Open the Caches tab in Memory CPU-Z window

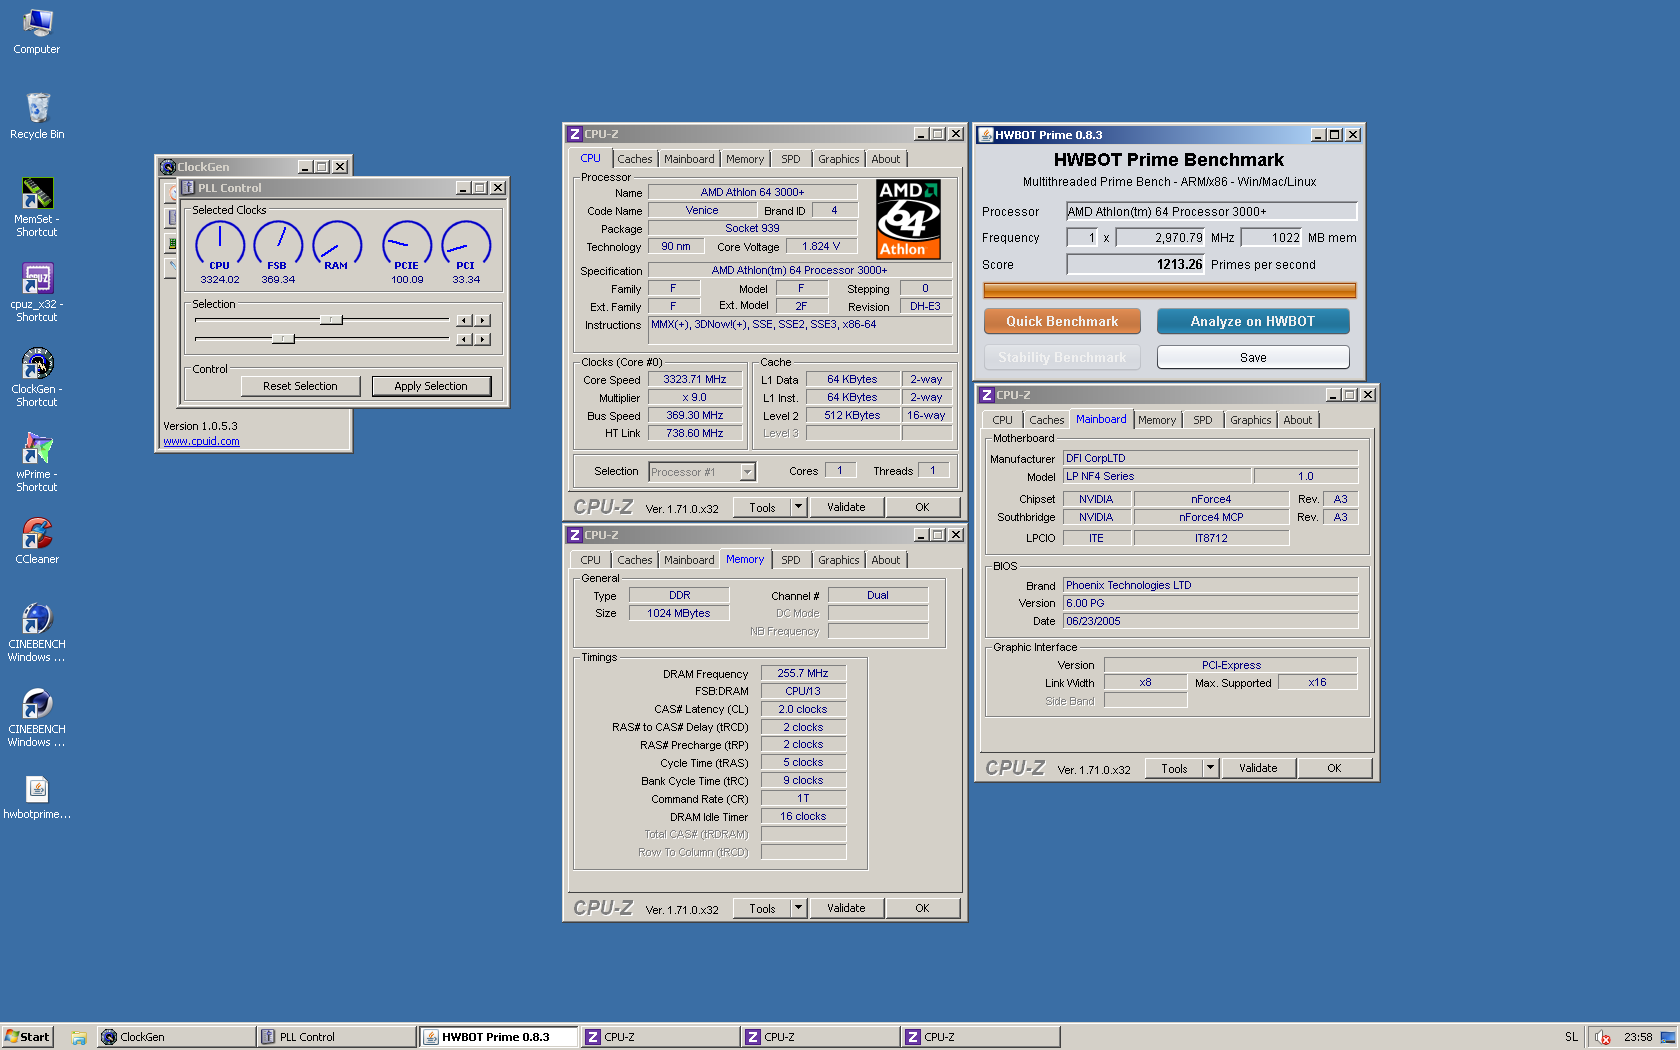point(634,560)
